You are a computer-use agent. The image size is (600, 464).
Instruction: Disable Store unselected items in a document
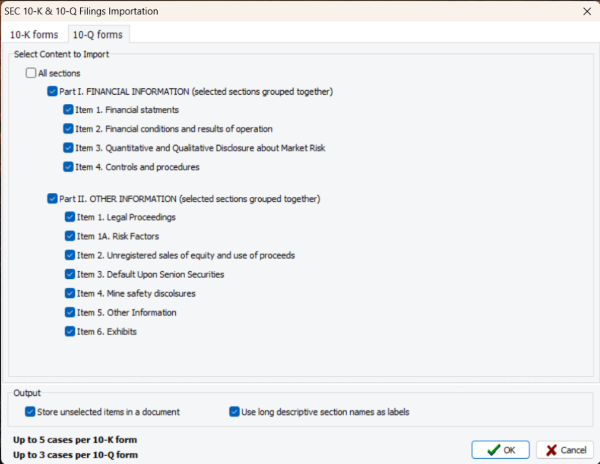pyautogui.click(x=30, y=411)
